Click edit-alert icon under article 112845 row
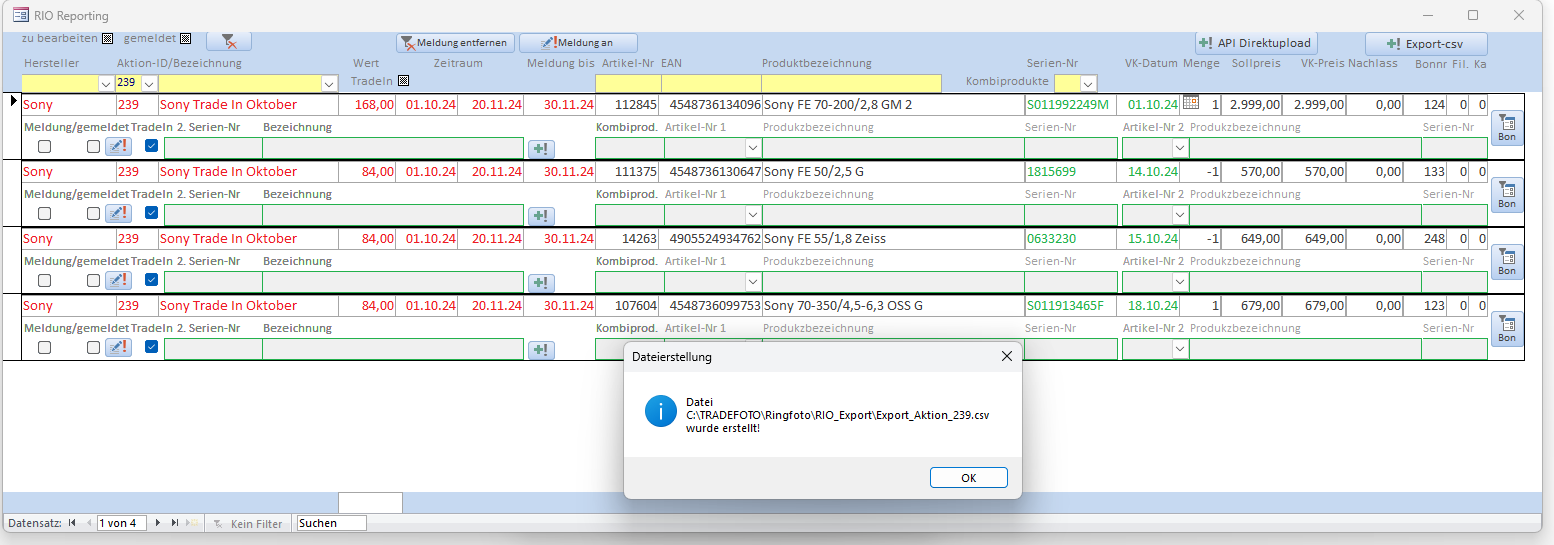The image size is (1554, 545). [x=118, y=147]
